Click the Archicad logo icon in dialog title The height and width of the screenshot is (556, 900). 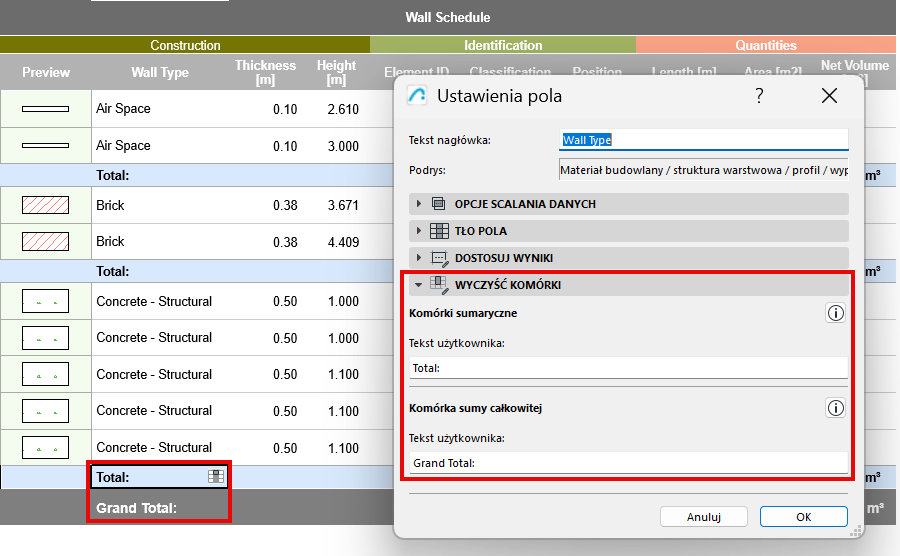click(x=417, y=95)
